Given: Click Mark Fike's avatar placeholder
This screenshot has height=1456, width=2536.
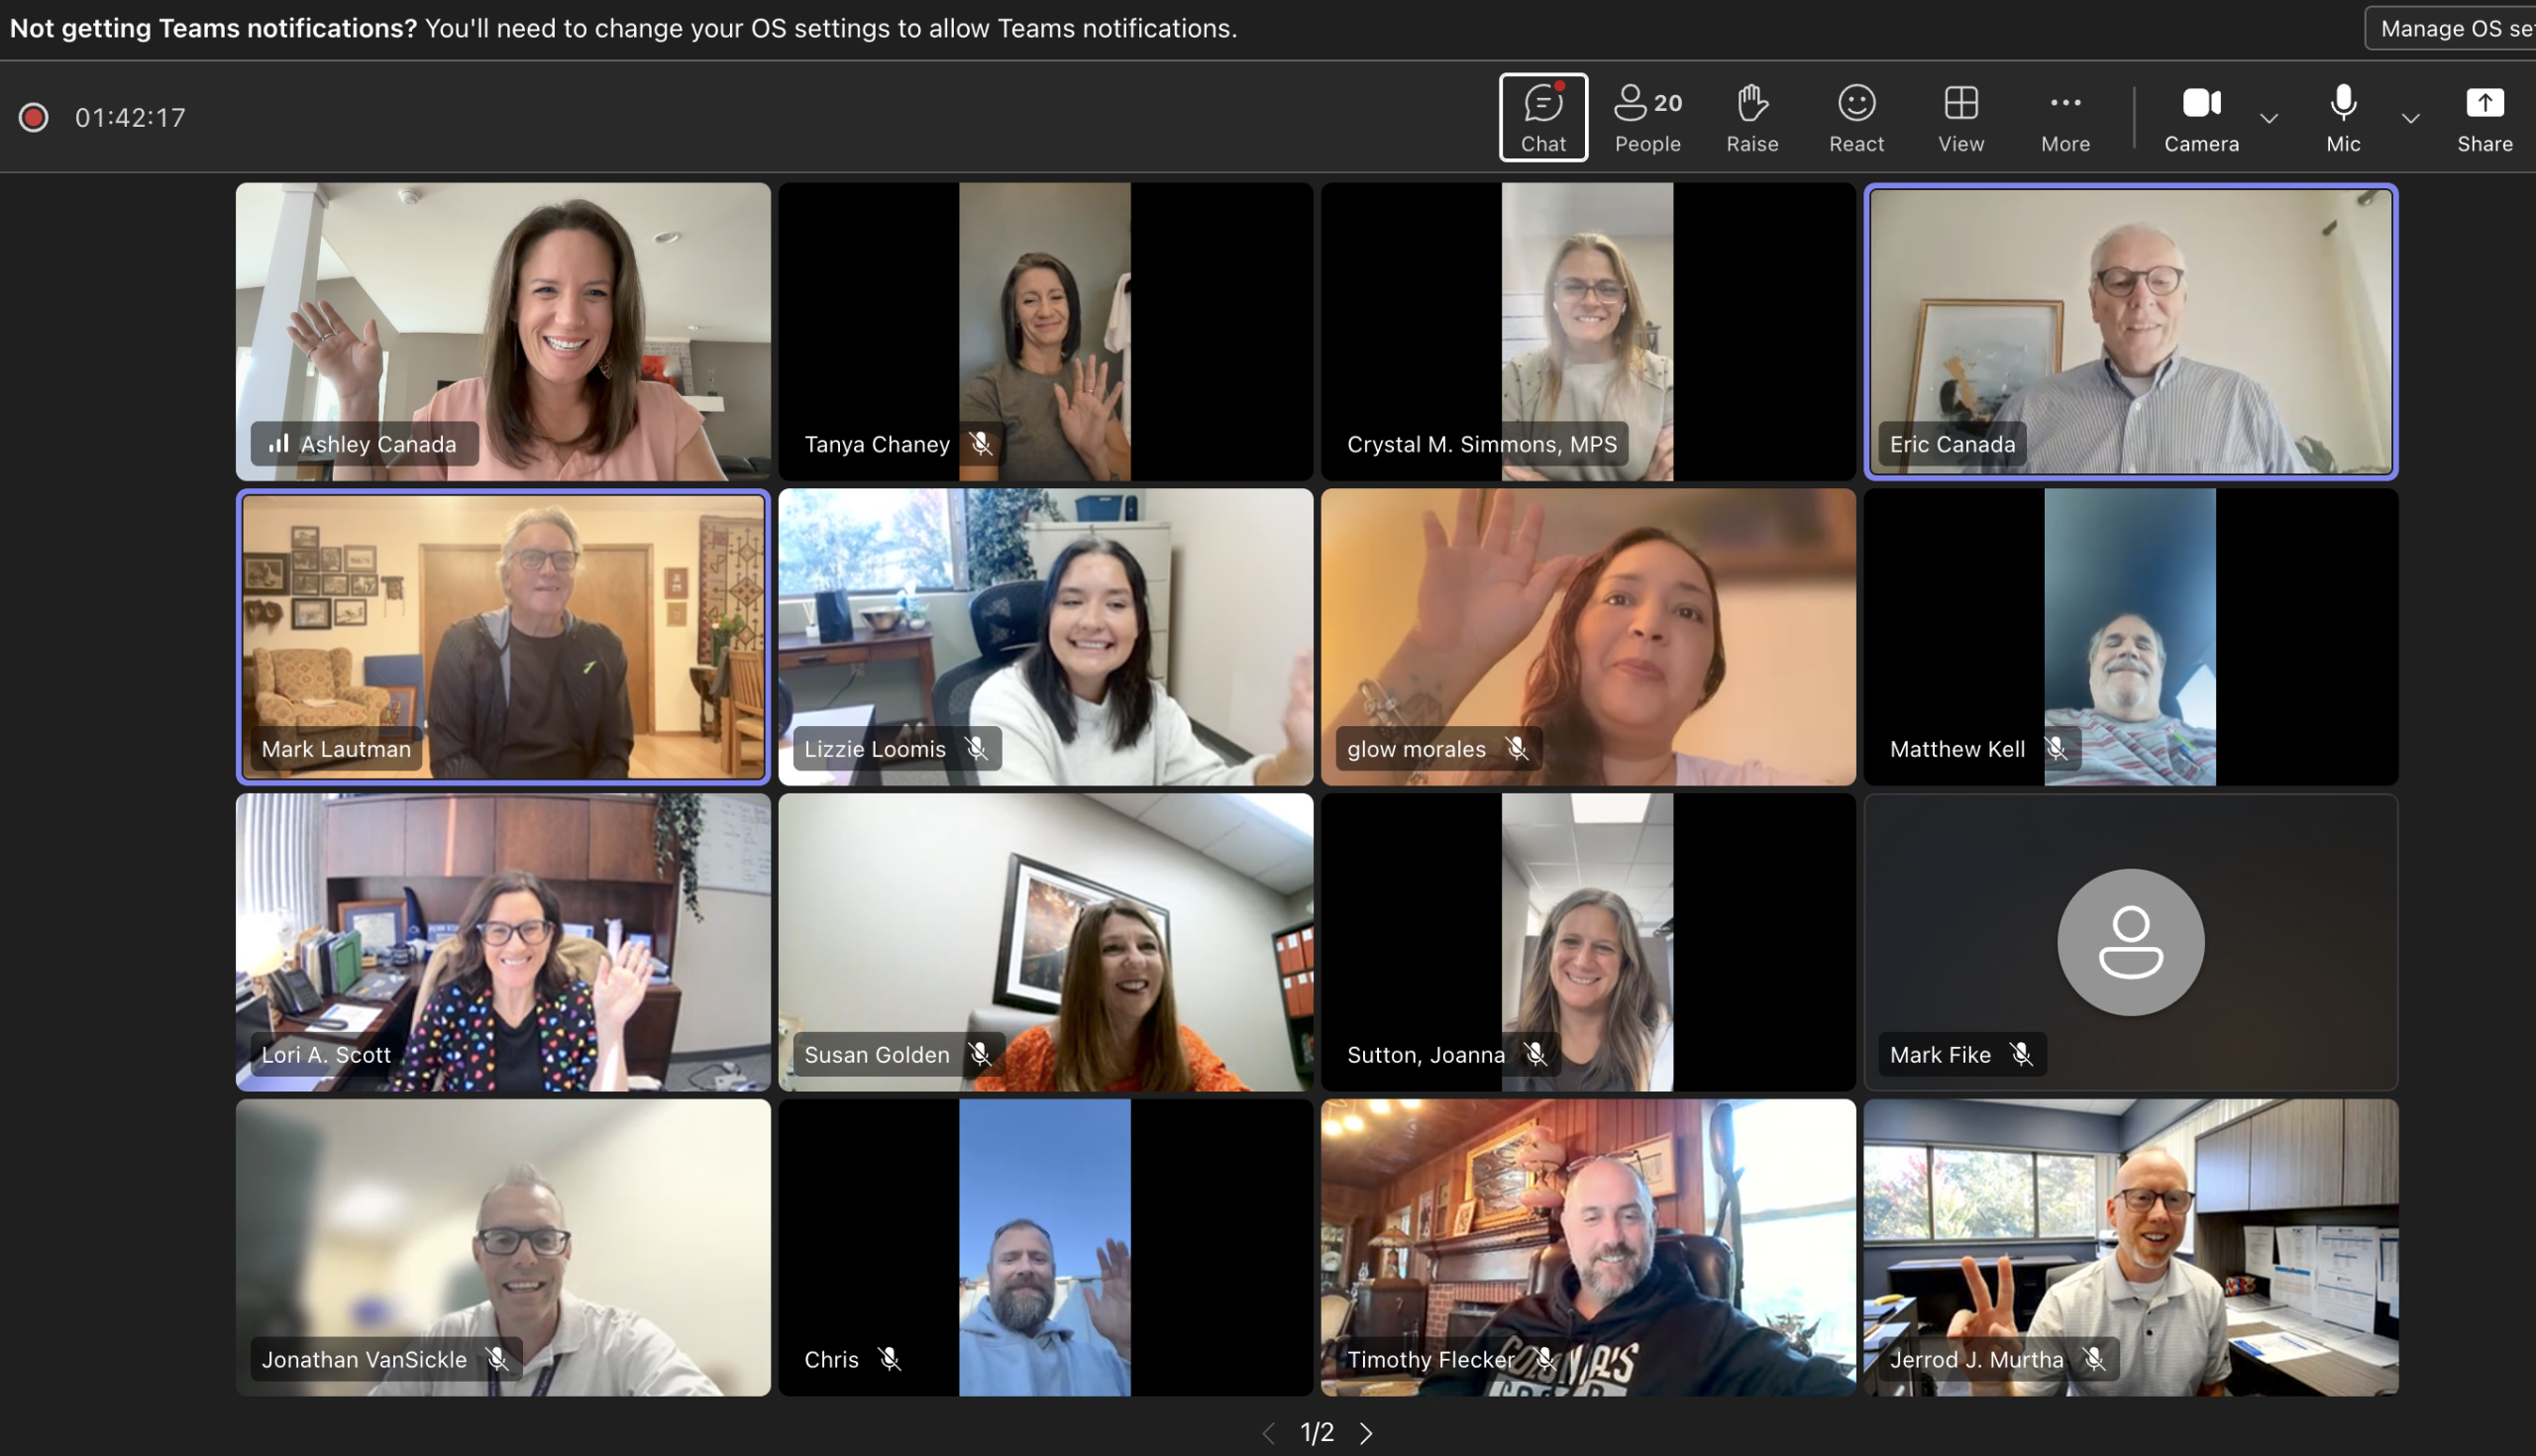Looking at the screenshot, I should [2131, 942].
